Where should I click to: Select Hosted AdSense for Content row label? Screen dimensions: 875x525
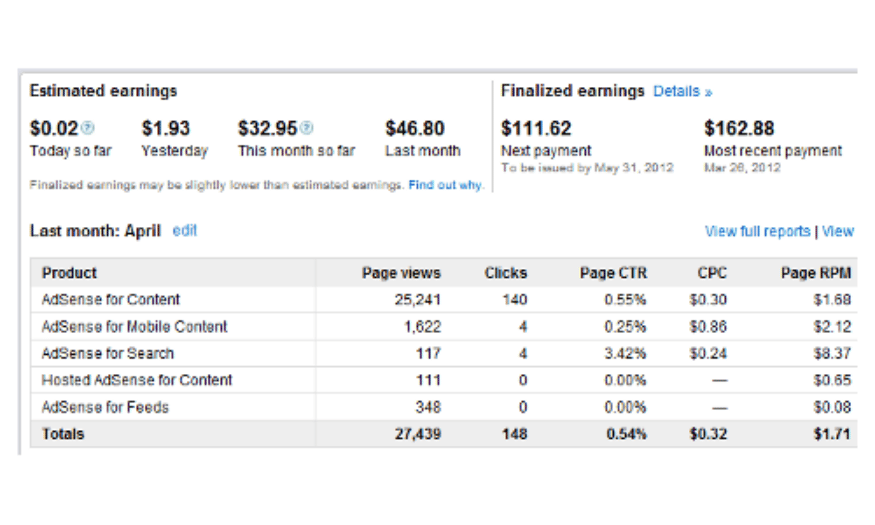pyautogui.click(x=137, y=380)
